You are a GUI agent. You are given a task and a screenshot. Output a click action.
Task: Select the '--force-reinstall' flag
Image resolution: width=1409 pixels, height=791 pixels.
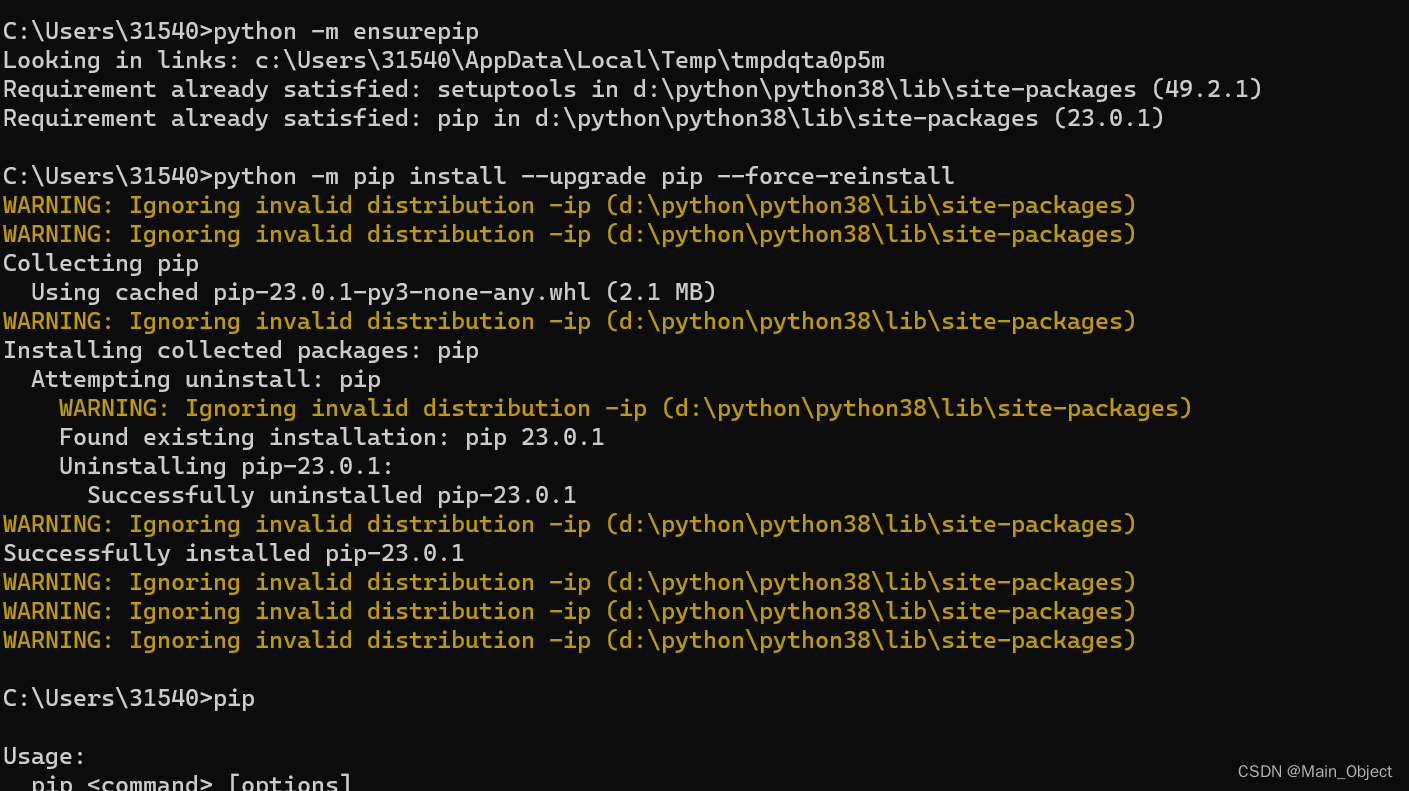pyautogui.click(x=837, y=176)
